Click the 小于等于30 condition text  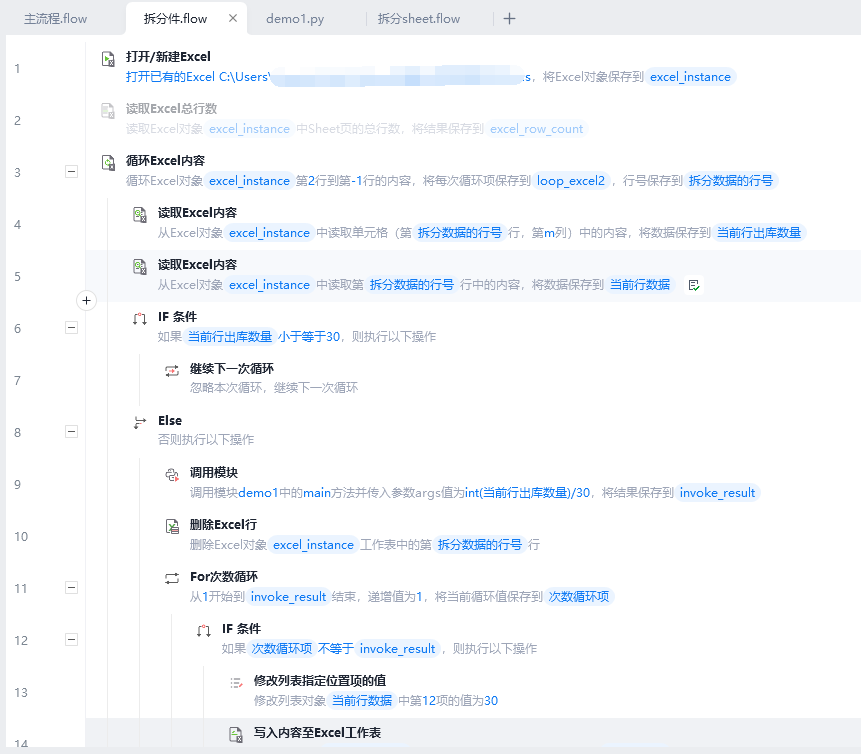point(309,337)
